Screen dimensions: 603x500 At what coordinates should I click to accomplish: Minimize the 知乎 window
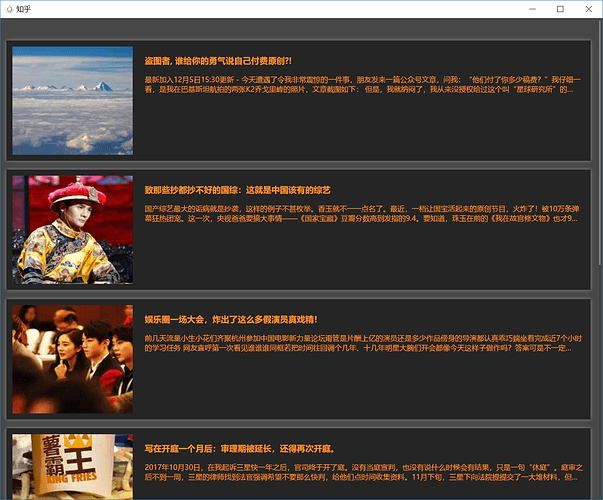click(x=533, y=9)
